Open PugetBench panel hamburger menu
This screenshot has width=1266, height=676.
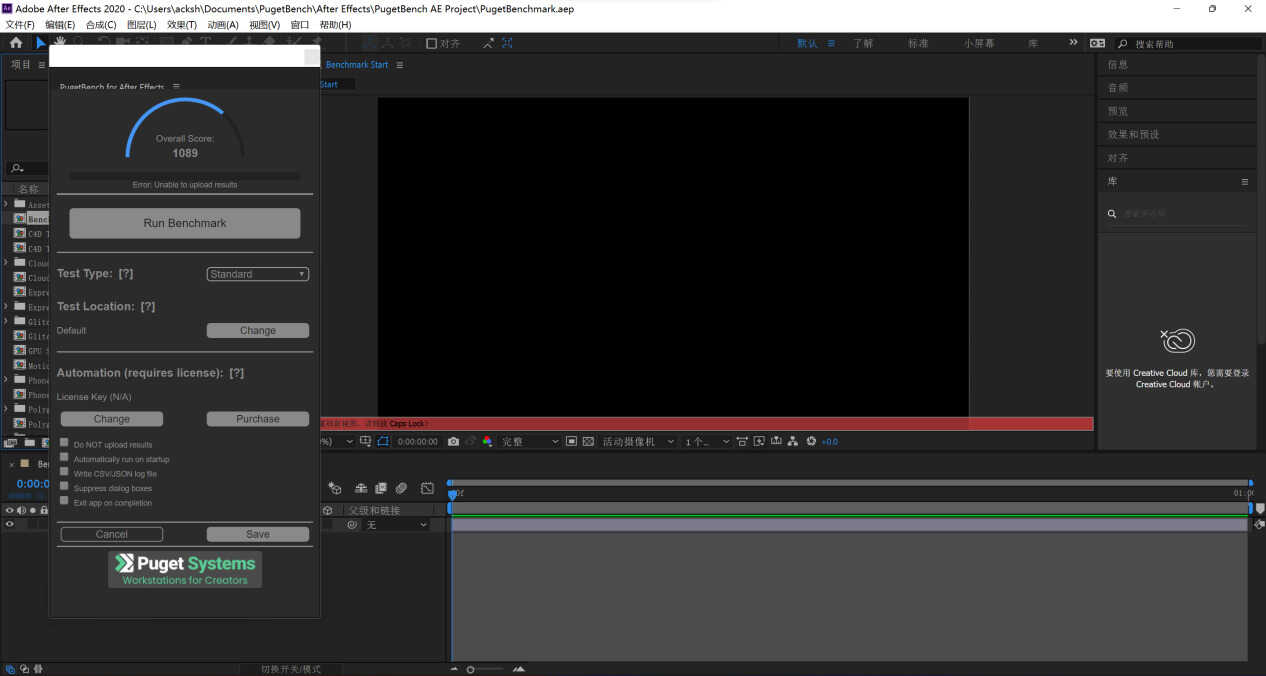point(176,87)
